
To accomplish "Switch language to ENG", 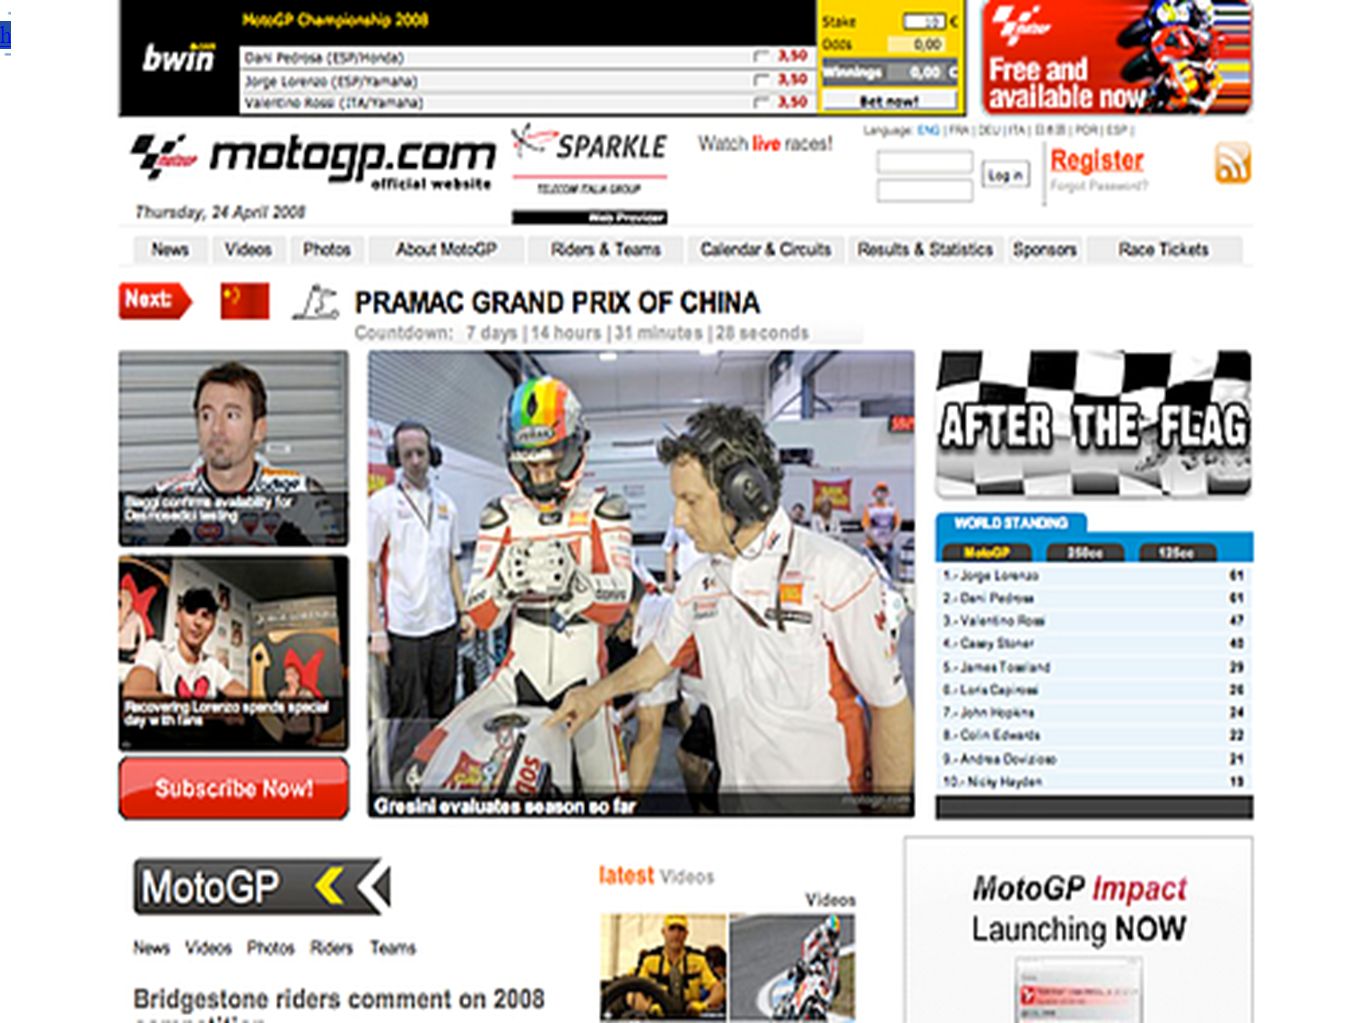I will point(928,130).
